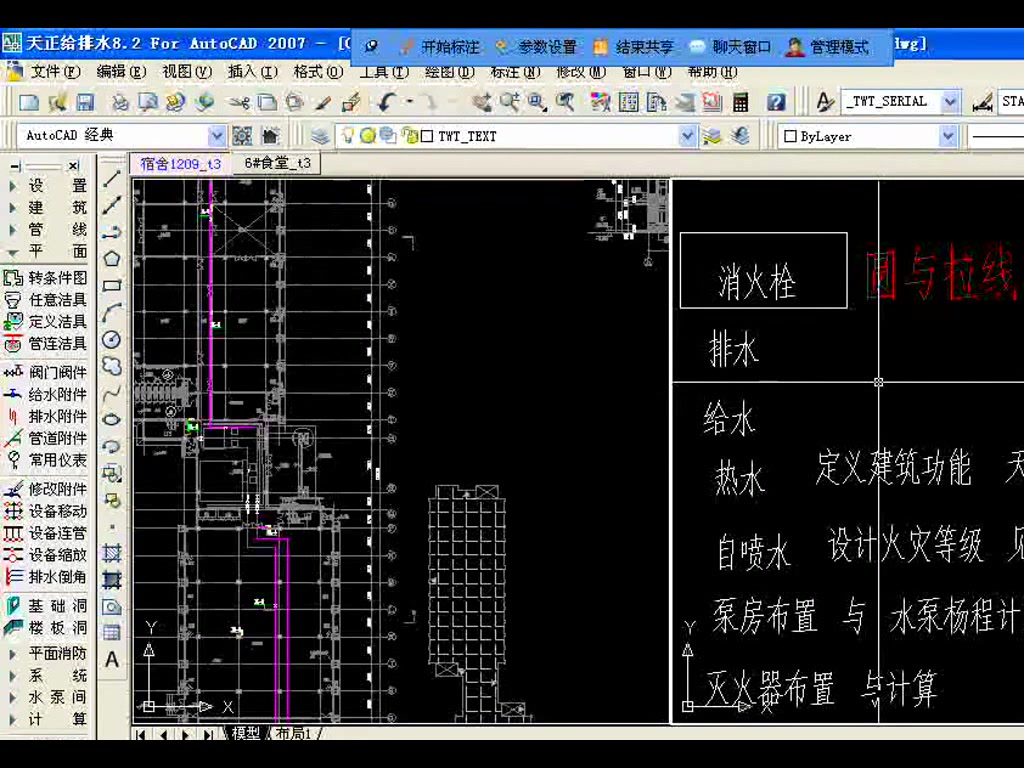Click 管理模式 in the sharing bar
This screenshot has width=1024, height=768.
828,47
